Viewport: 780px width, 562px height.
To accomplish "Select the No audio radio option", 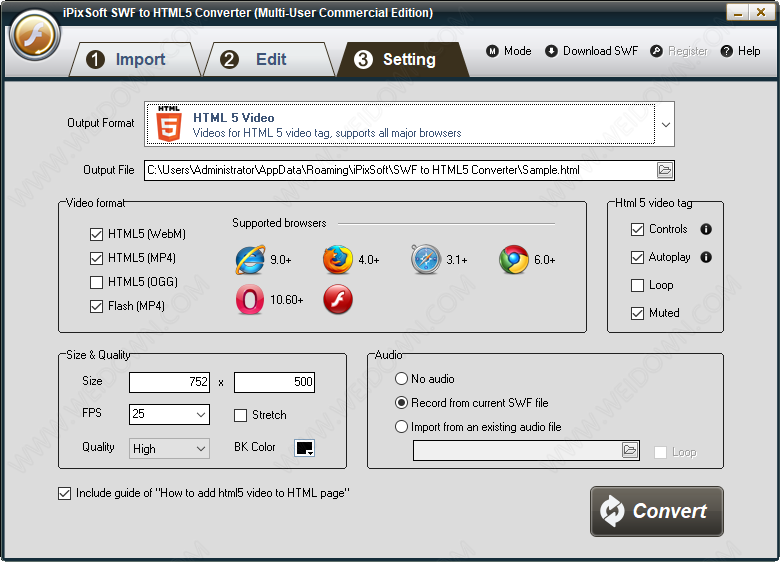I will [x=402, y=379].
